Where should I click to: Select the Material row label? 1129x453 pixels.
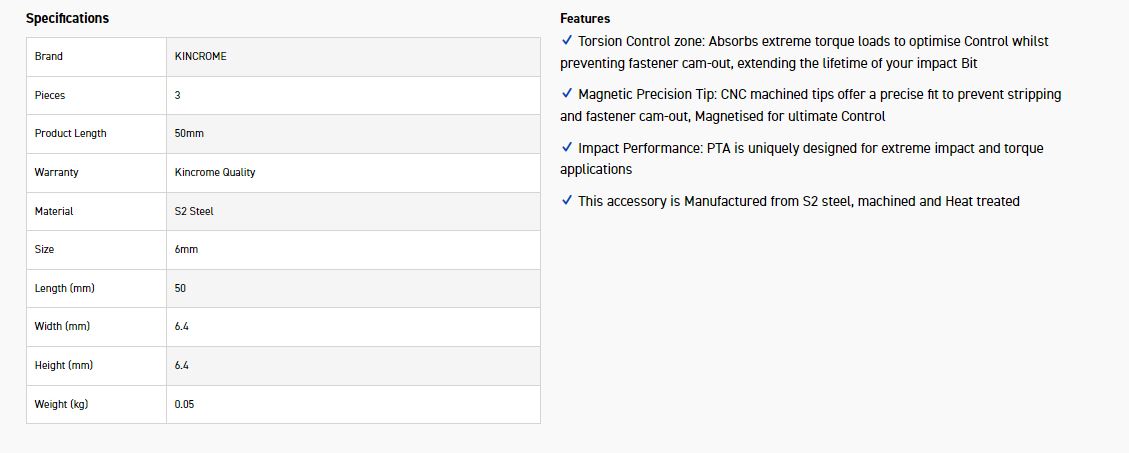[54, 211]
